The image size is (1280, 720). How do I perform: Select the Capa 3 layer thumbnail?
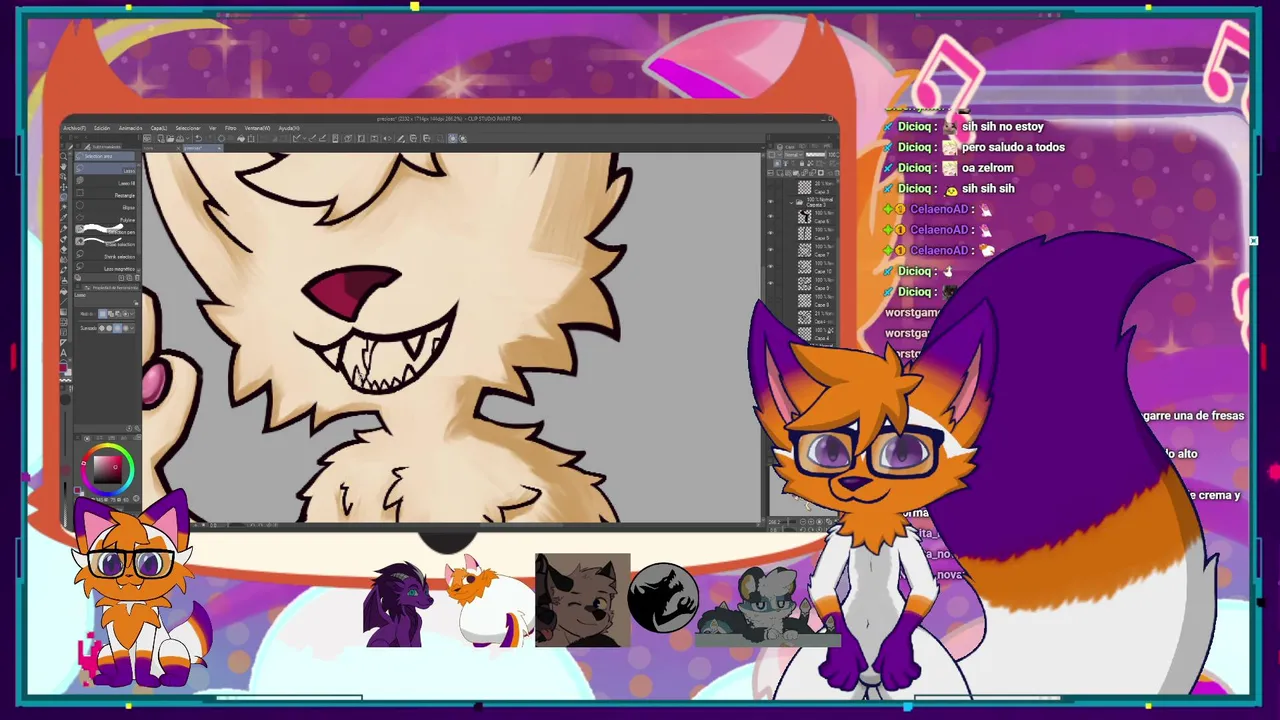pyautogui.click(x=804, y=187)
